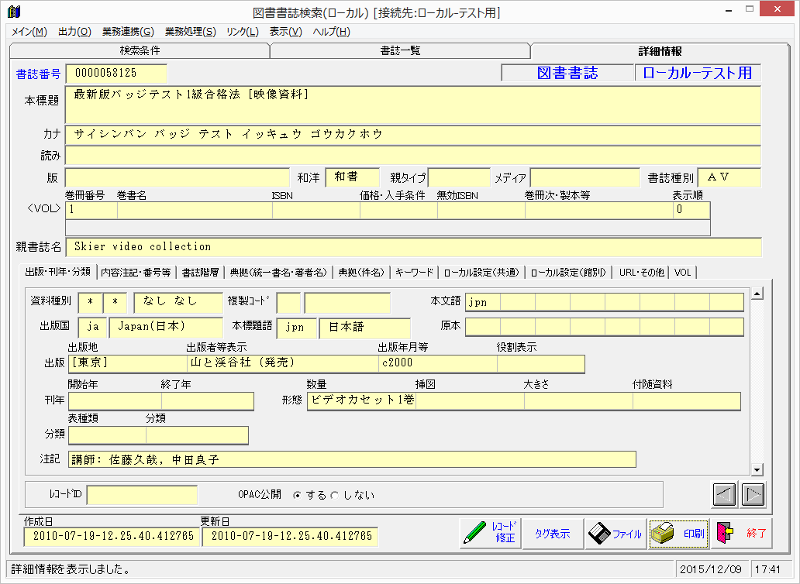Click the scroll down arrow of the detail panel
Viewport: 800px width, 584px height.
[757, 469]
